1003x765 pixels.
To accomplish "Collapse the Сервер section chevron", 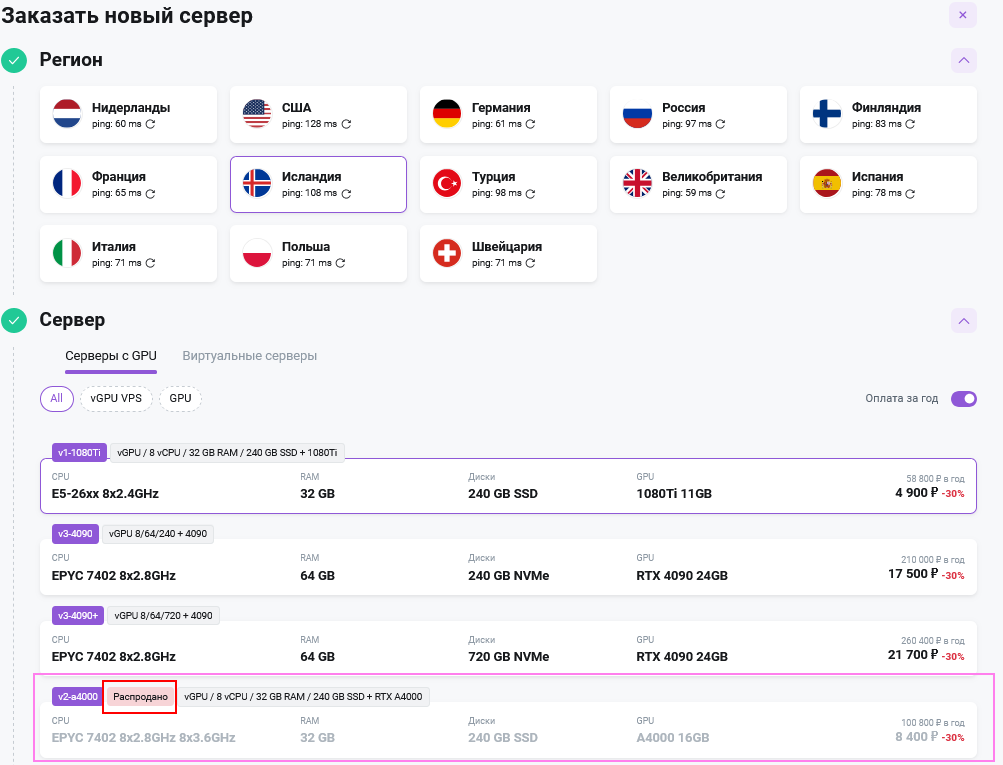I will 963,320.
